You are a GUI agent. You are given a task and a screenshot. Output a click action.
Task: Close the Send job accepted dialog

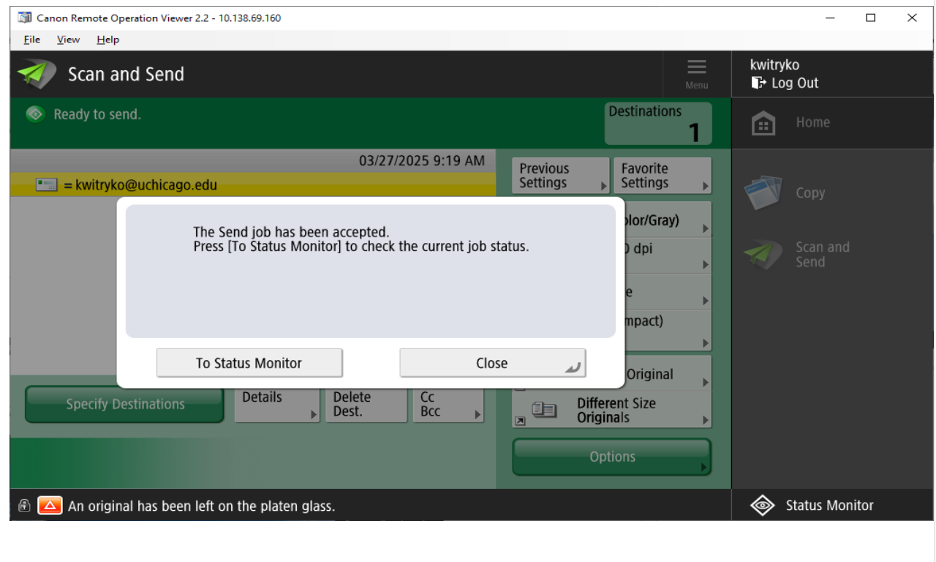[492, 363]
